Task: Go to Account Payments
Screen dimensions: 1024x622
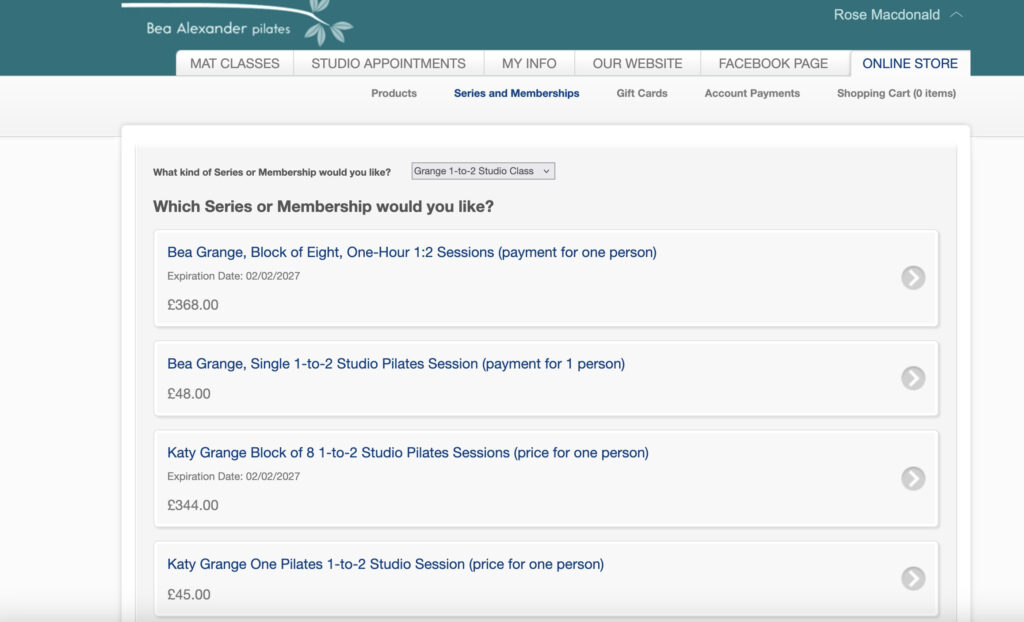Action: [x=752, y=93]
